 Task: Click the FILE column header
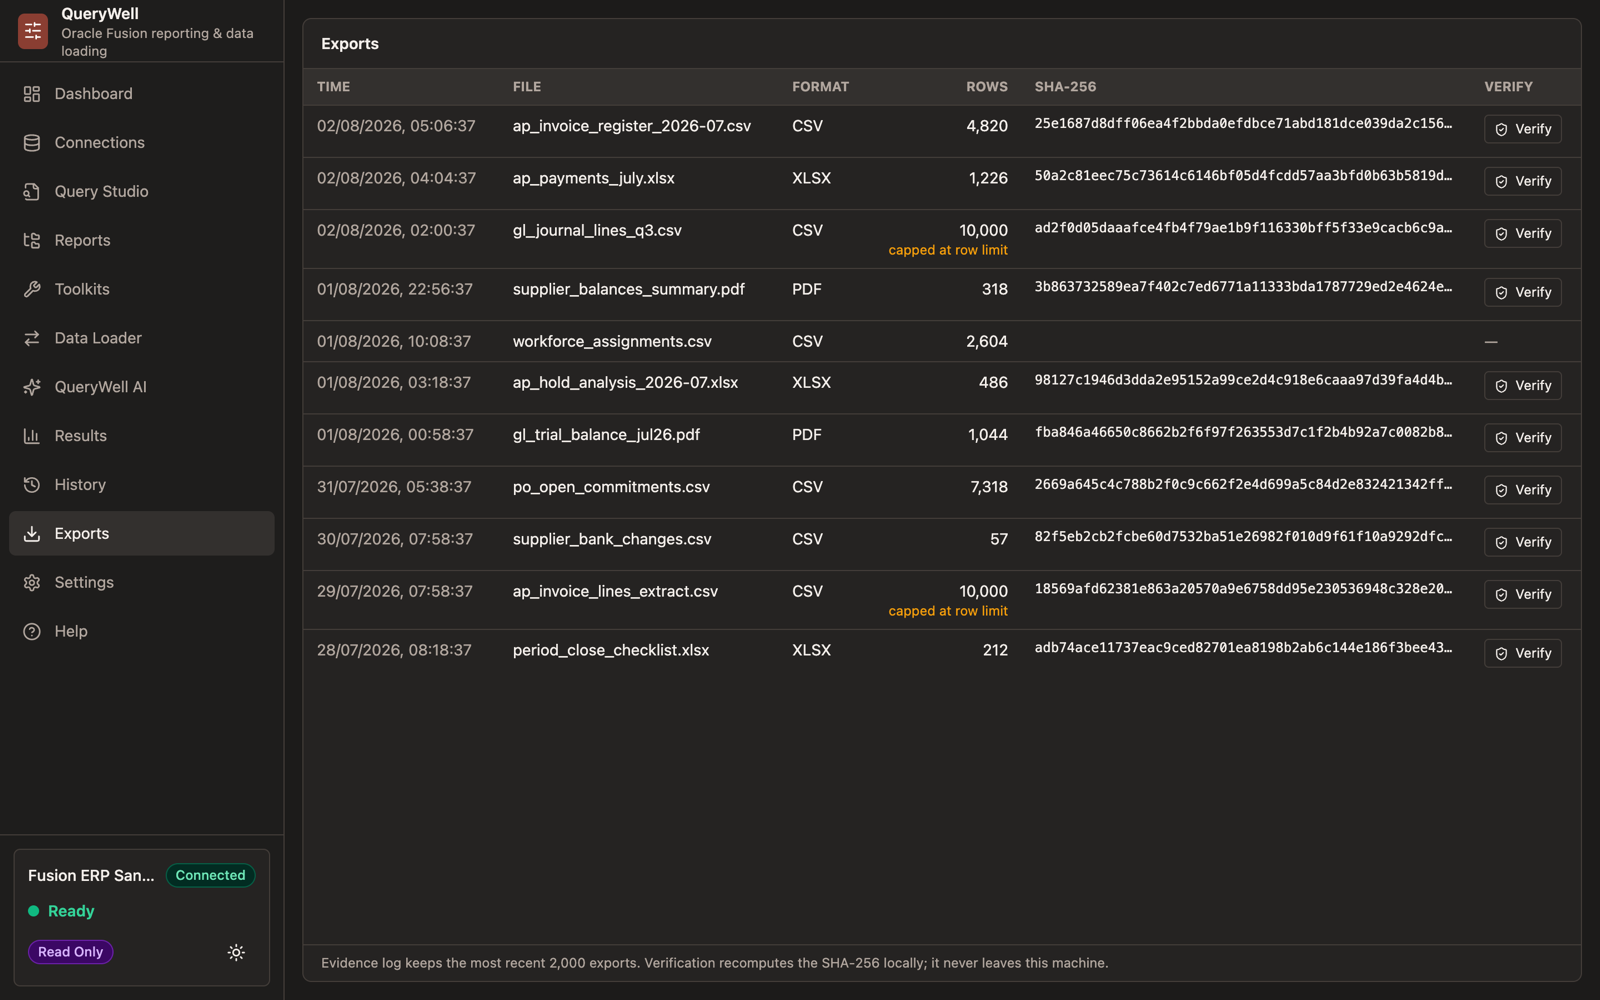coord(527,87)
